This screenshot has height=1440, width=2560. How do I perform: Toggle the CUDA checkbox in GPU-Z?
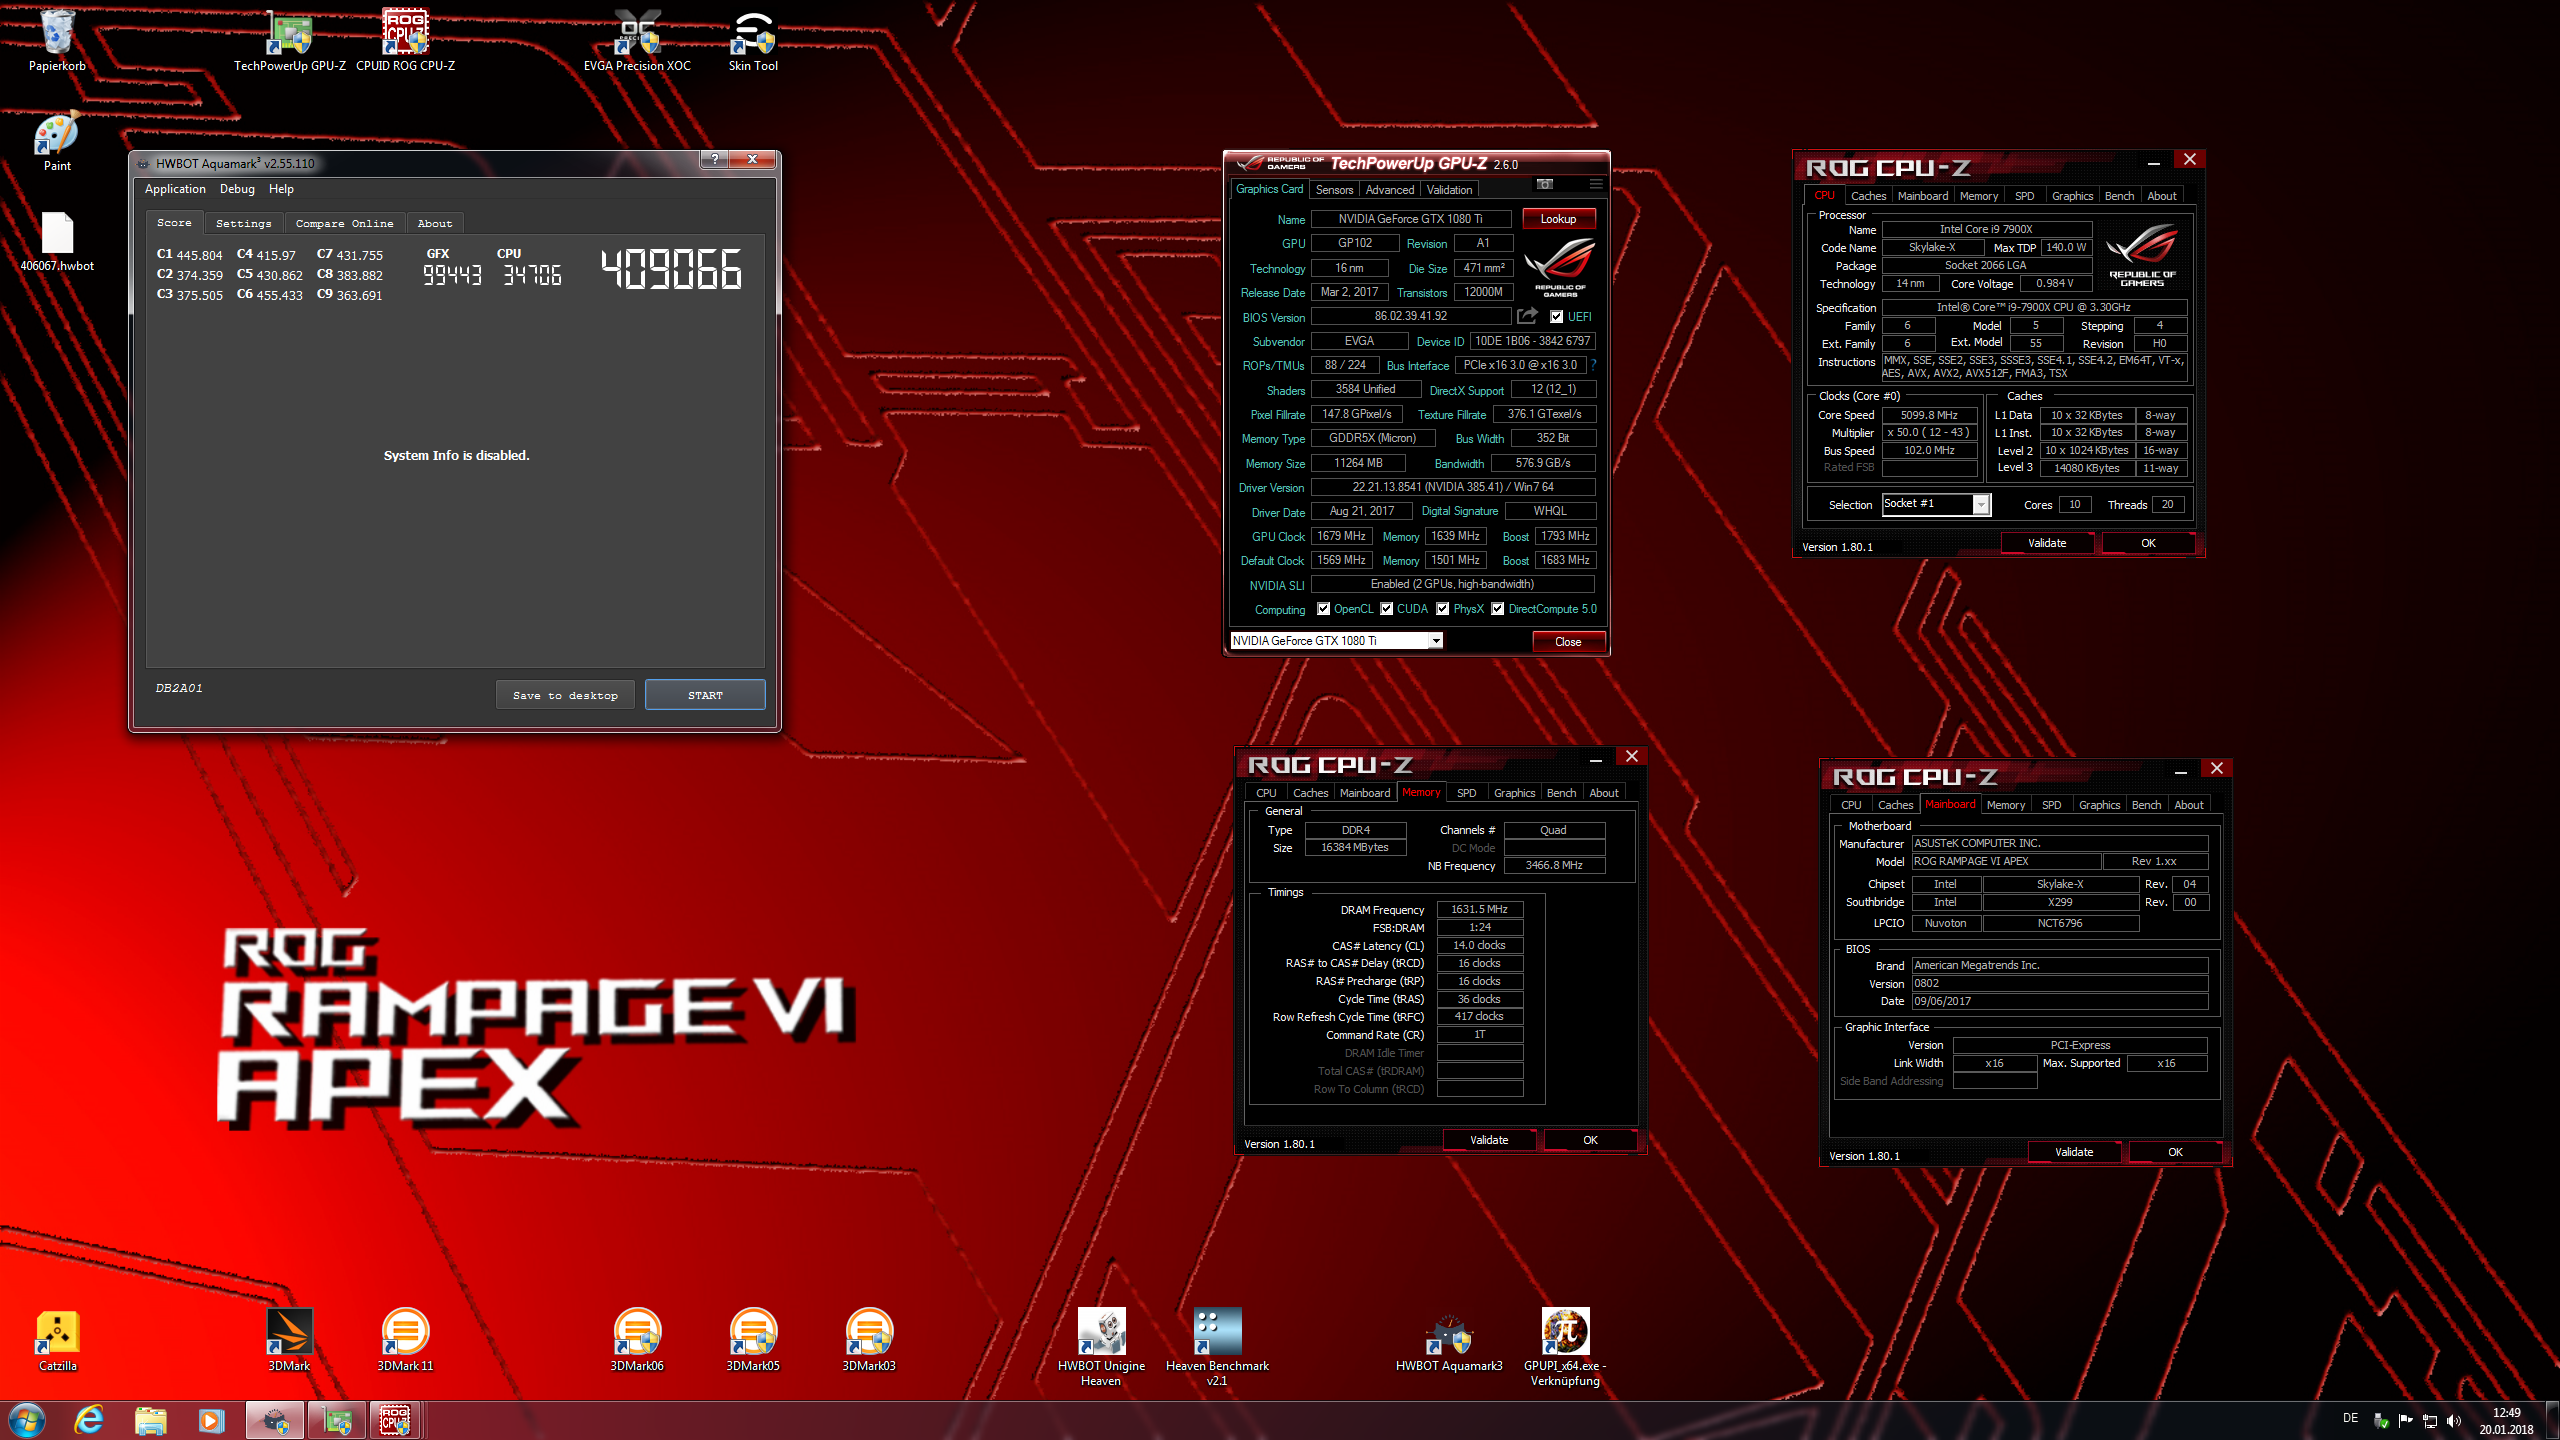(1386, 609)
